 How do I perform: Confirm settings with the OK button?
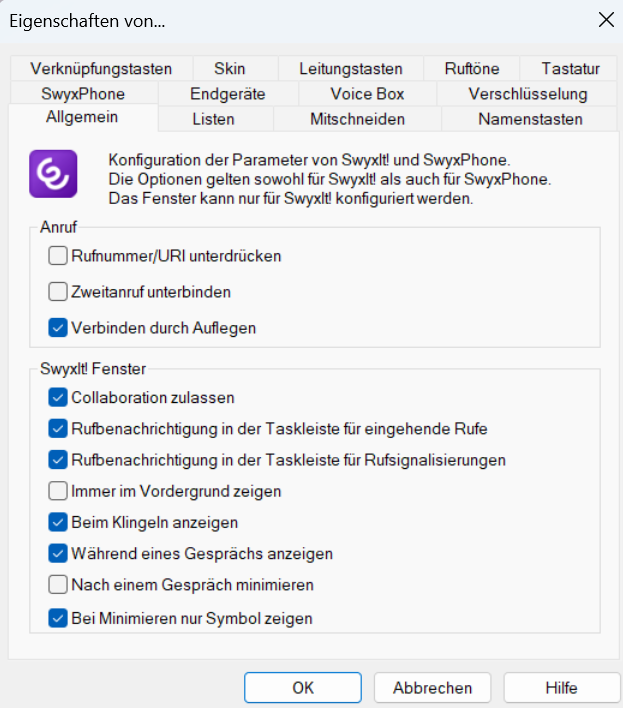tap(303, 688)
